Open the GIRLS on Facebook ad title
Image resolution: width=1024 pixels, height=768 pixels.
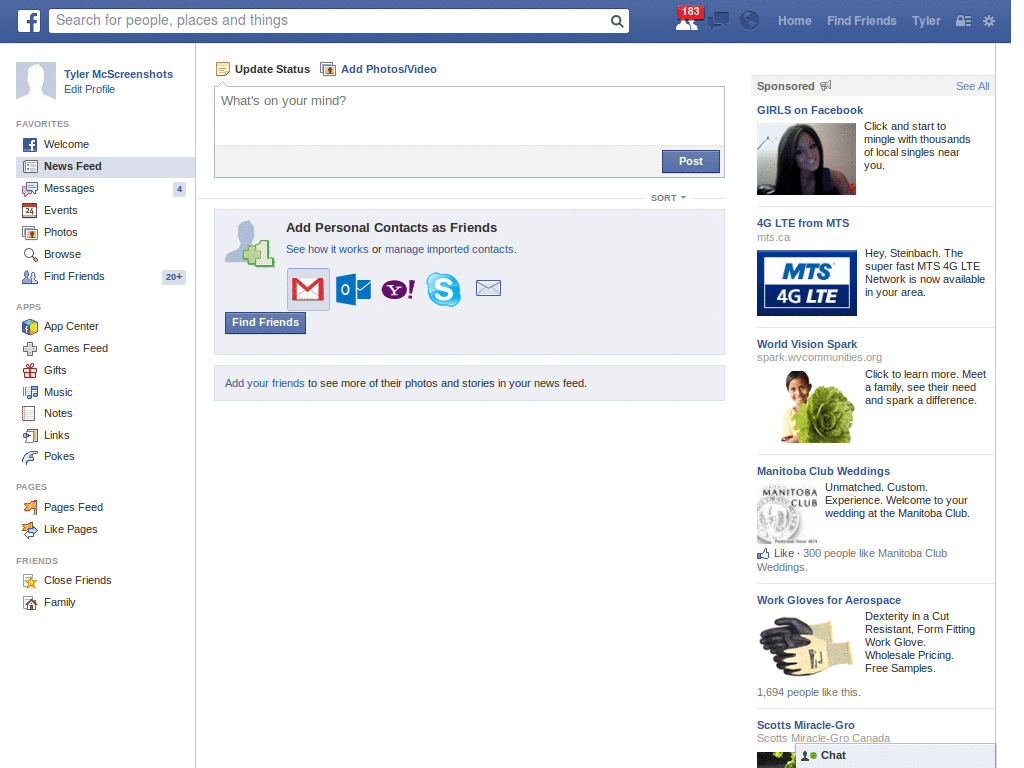[x=810, y=110]
